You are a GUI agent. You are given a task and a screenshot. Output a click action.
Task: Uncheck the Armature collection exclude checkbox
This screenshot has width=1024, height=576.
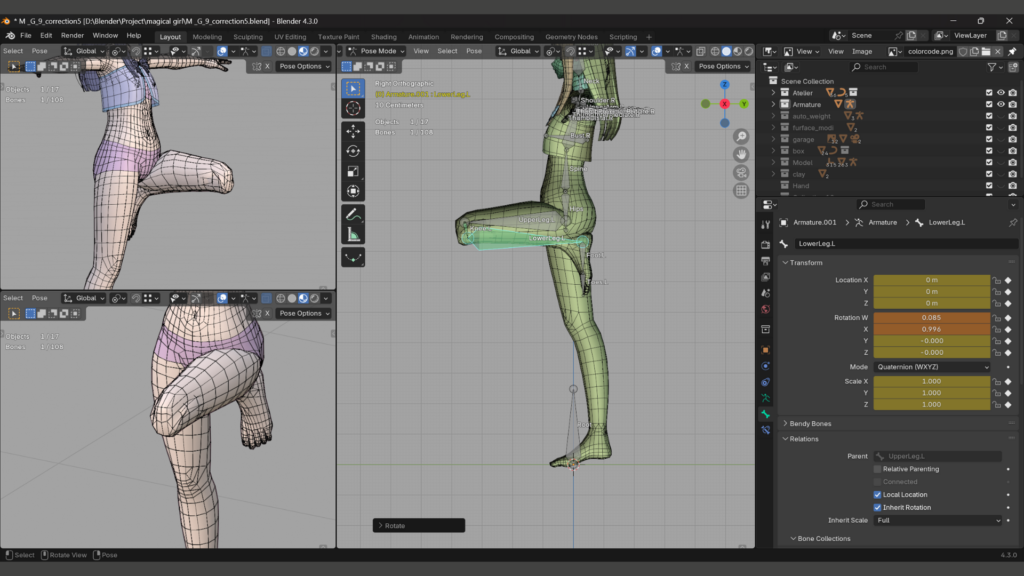tap(989, 104)
